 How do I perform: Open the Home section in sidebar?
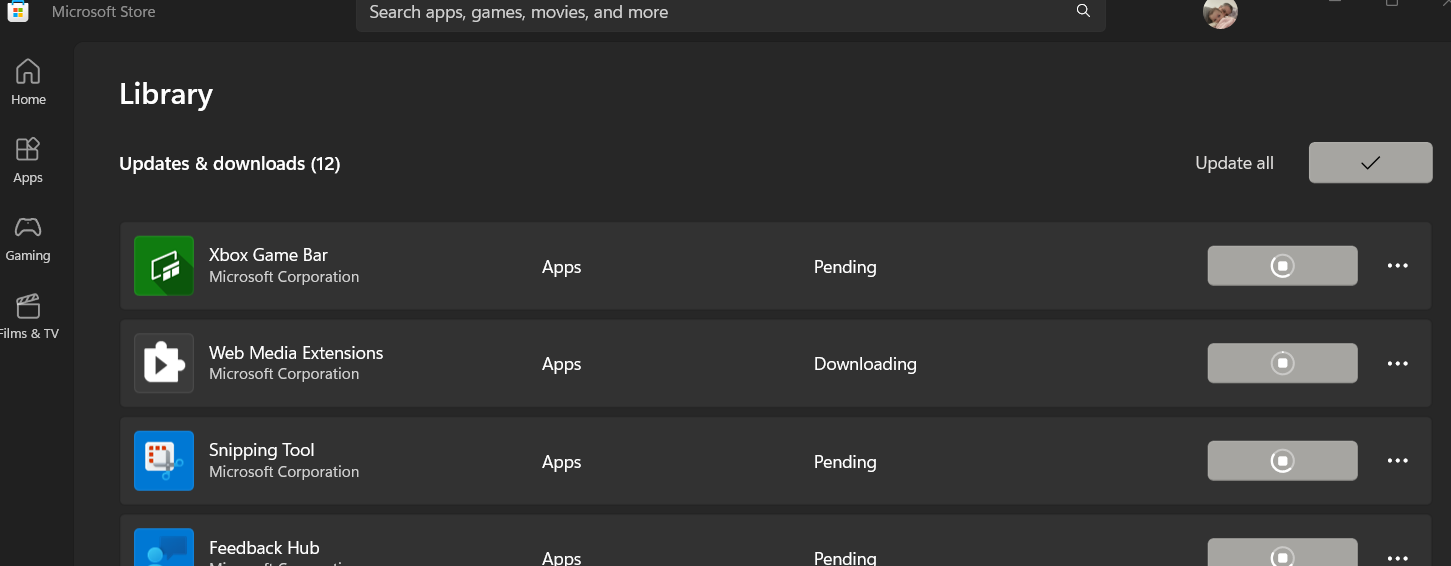(x=28, y=82)
